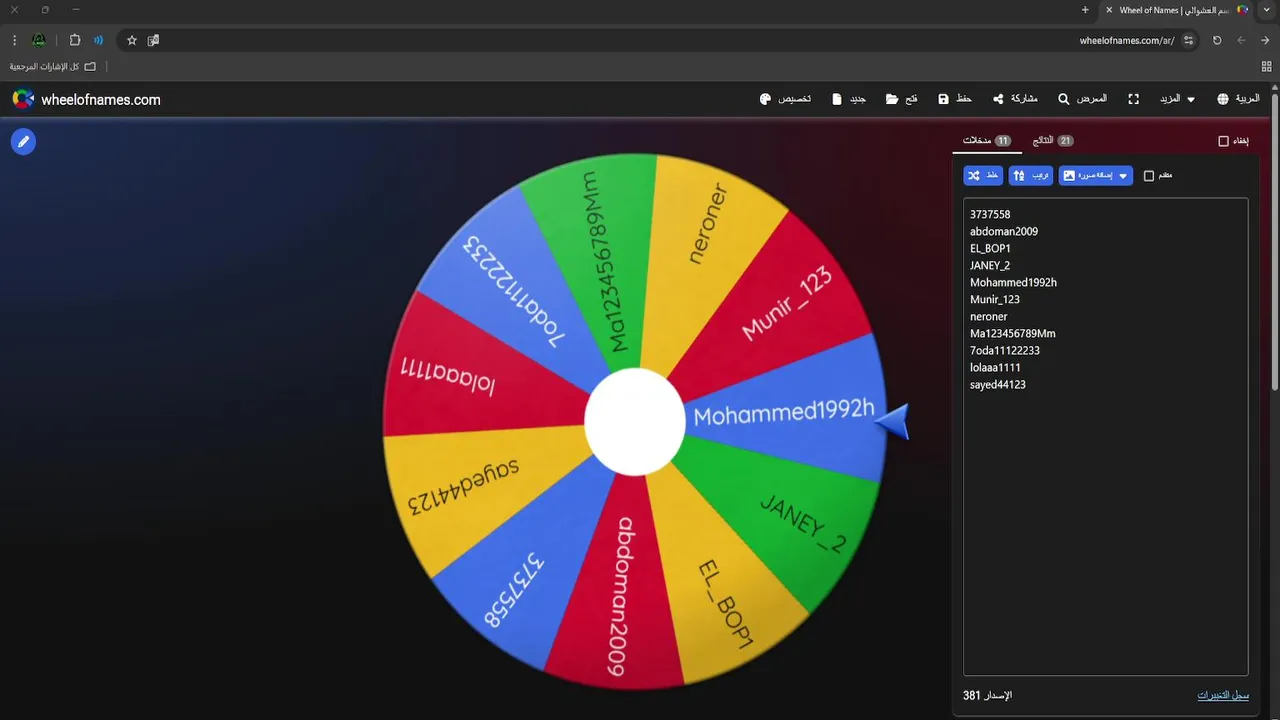Click the address bar URL wheelofnames.com/ar/
The image size is (1280, 720).
point(1127,41)
